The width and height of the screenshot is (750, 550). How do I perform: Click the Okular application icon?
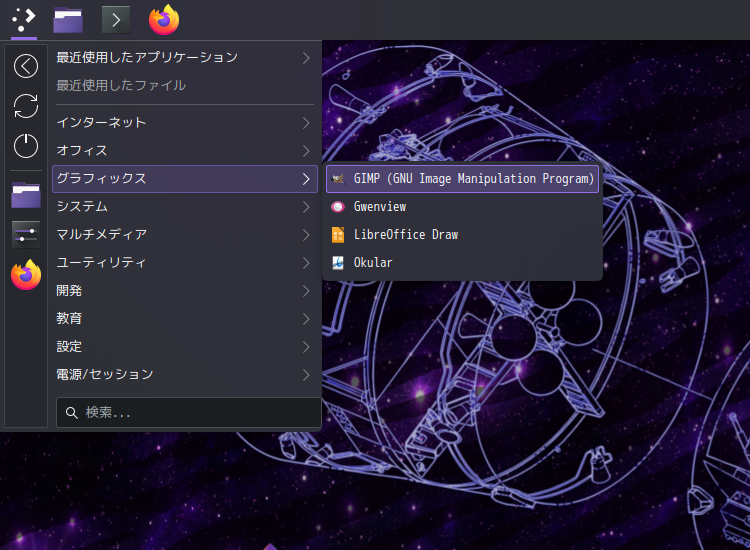338,263
